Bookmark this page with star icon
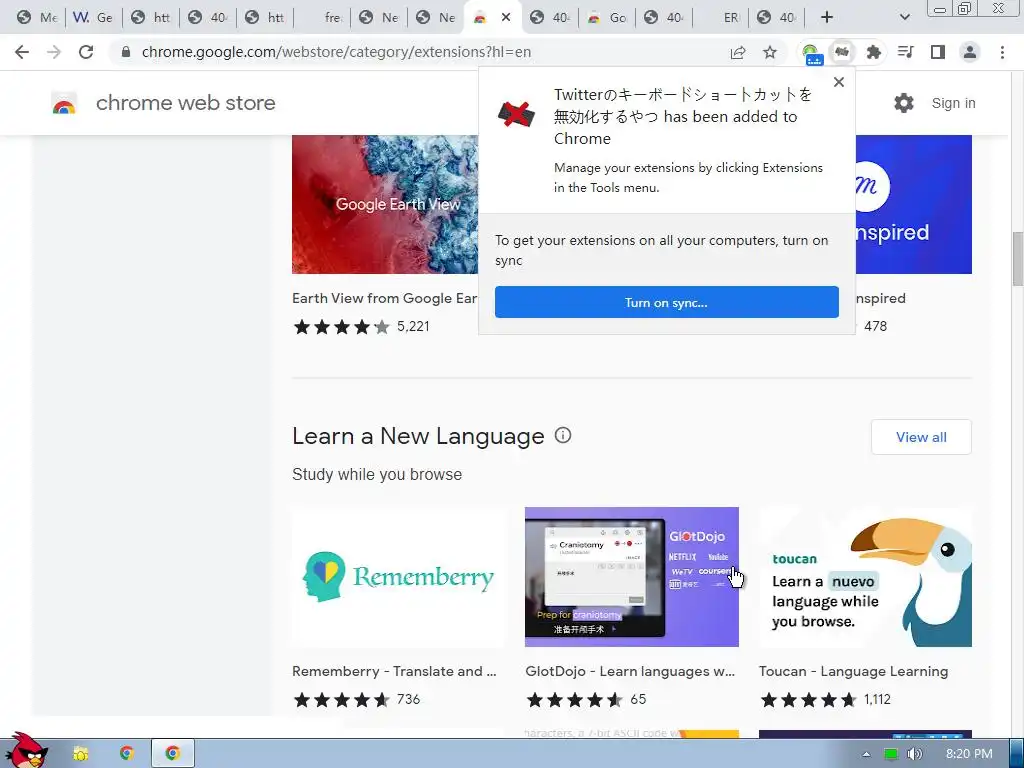Screen dimensions: 1024x768 click(770, 52)
